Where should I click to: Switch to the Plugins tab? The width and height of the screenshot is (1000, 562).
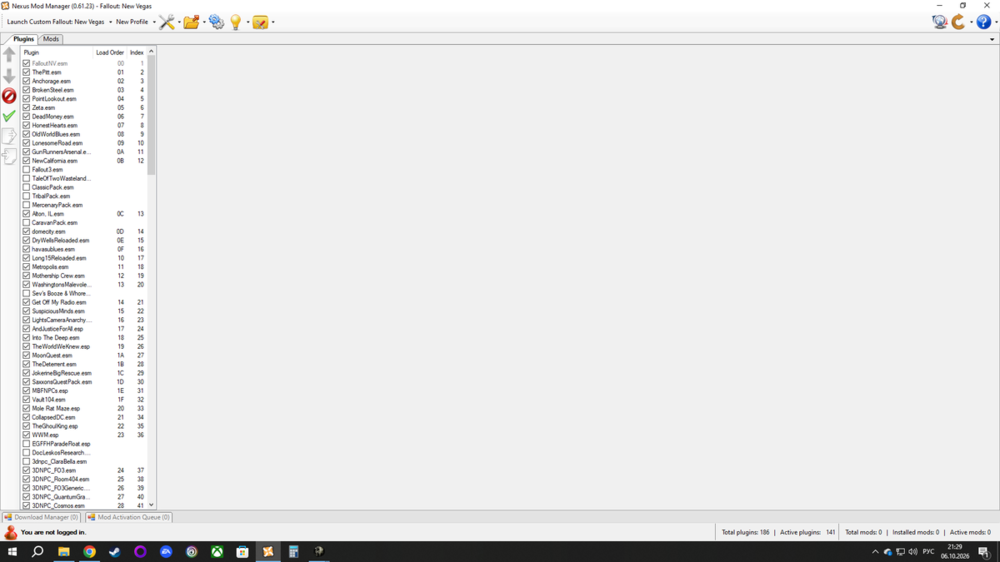click(24, 39)
